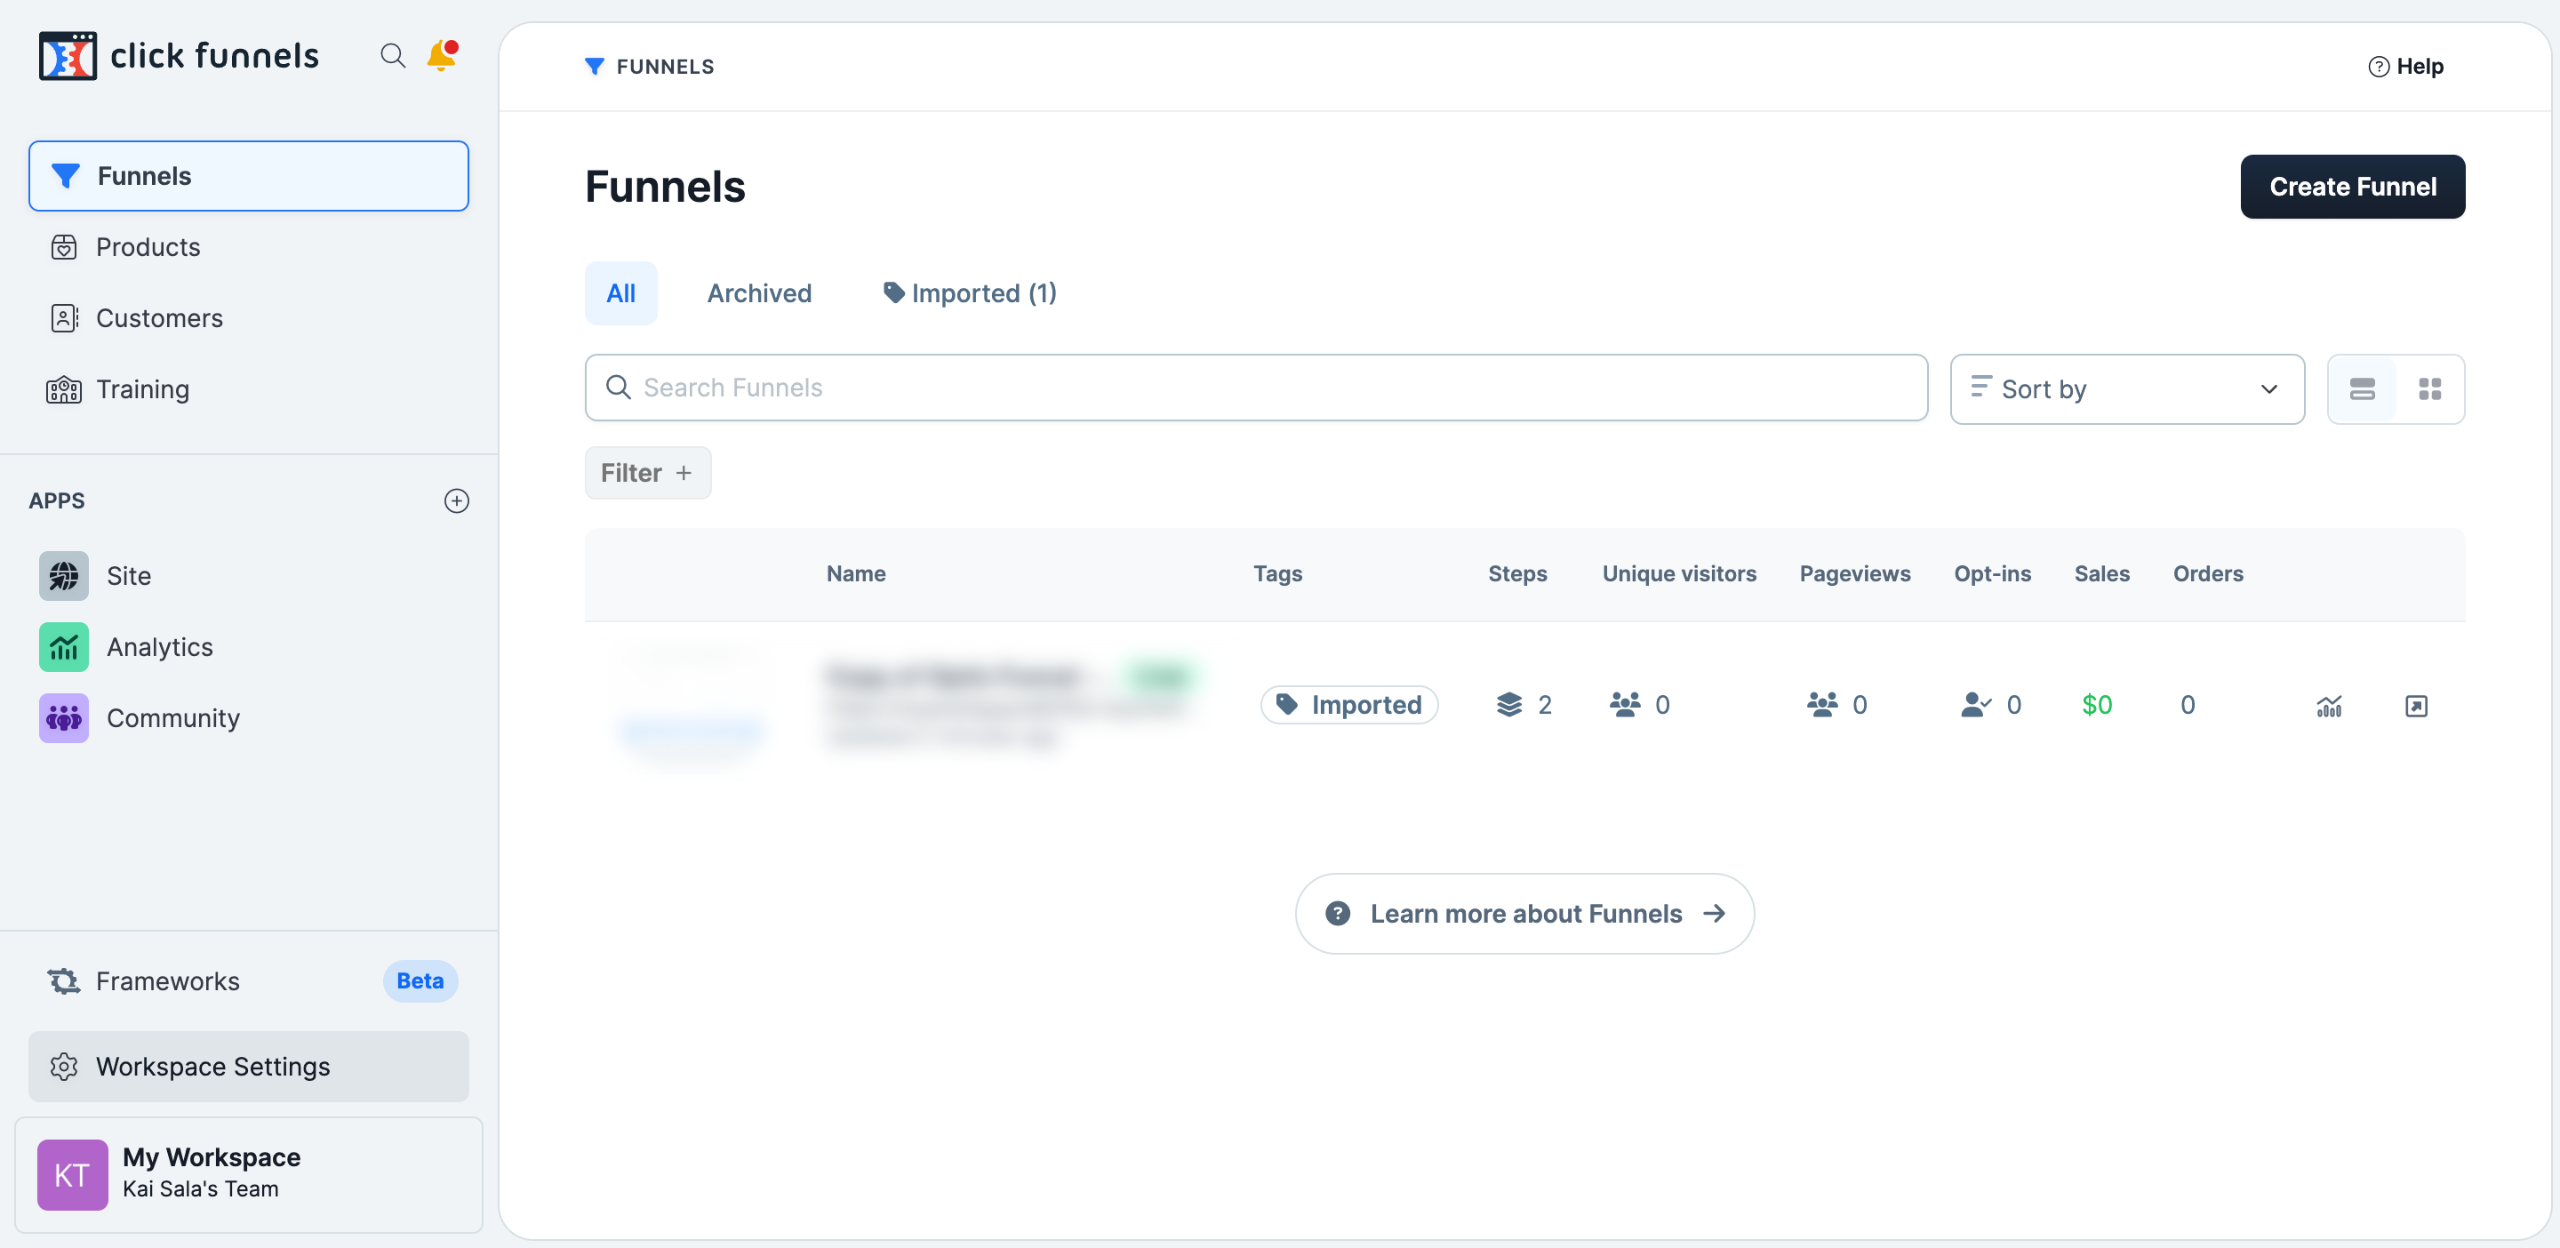Viewport: 2560px width, 1248px height.
Task: Open the Analytics app
Action: pos(159,647)
